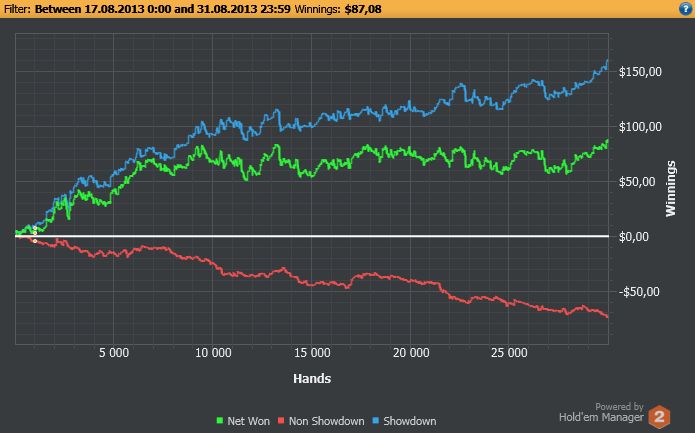This screenshot has height=433, width=695.
Task: Click the 20 000 hands axis label
Action: pos(411,353)
